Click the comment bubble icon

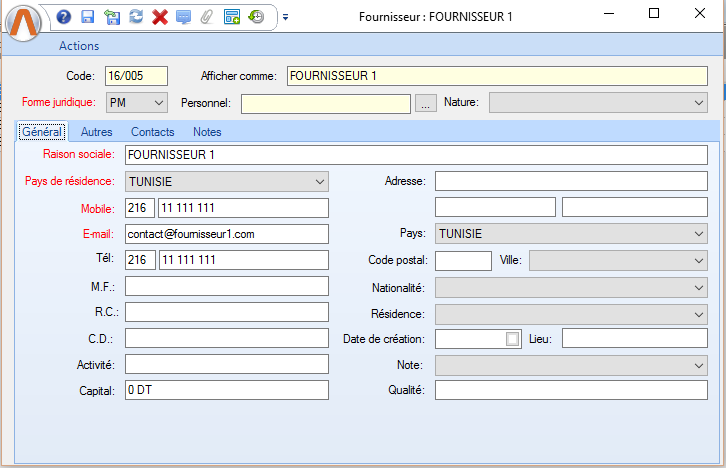pos(183,16)
